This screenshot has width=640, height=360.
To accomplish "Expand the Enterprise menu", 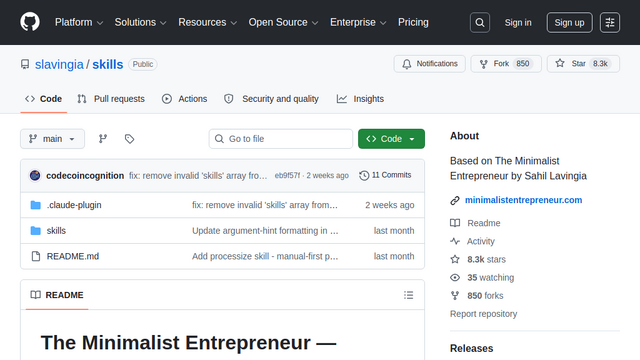I will pos(358,22).
